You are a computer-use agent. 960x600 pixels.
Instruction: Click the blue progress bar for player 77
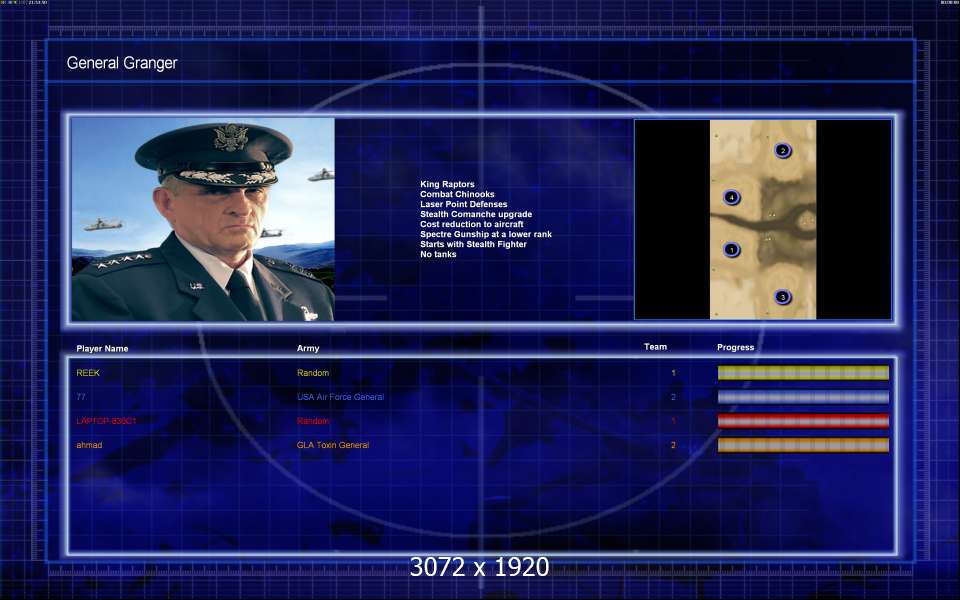803,397
